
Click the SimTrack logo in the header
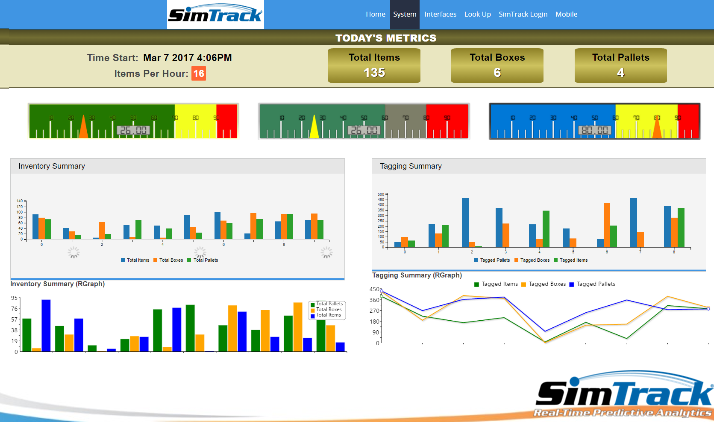(x=216, y=15)
